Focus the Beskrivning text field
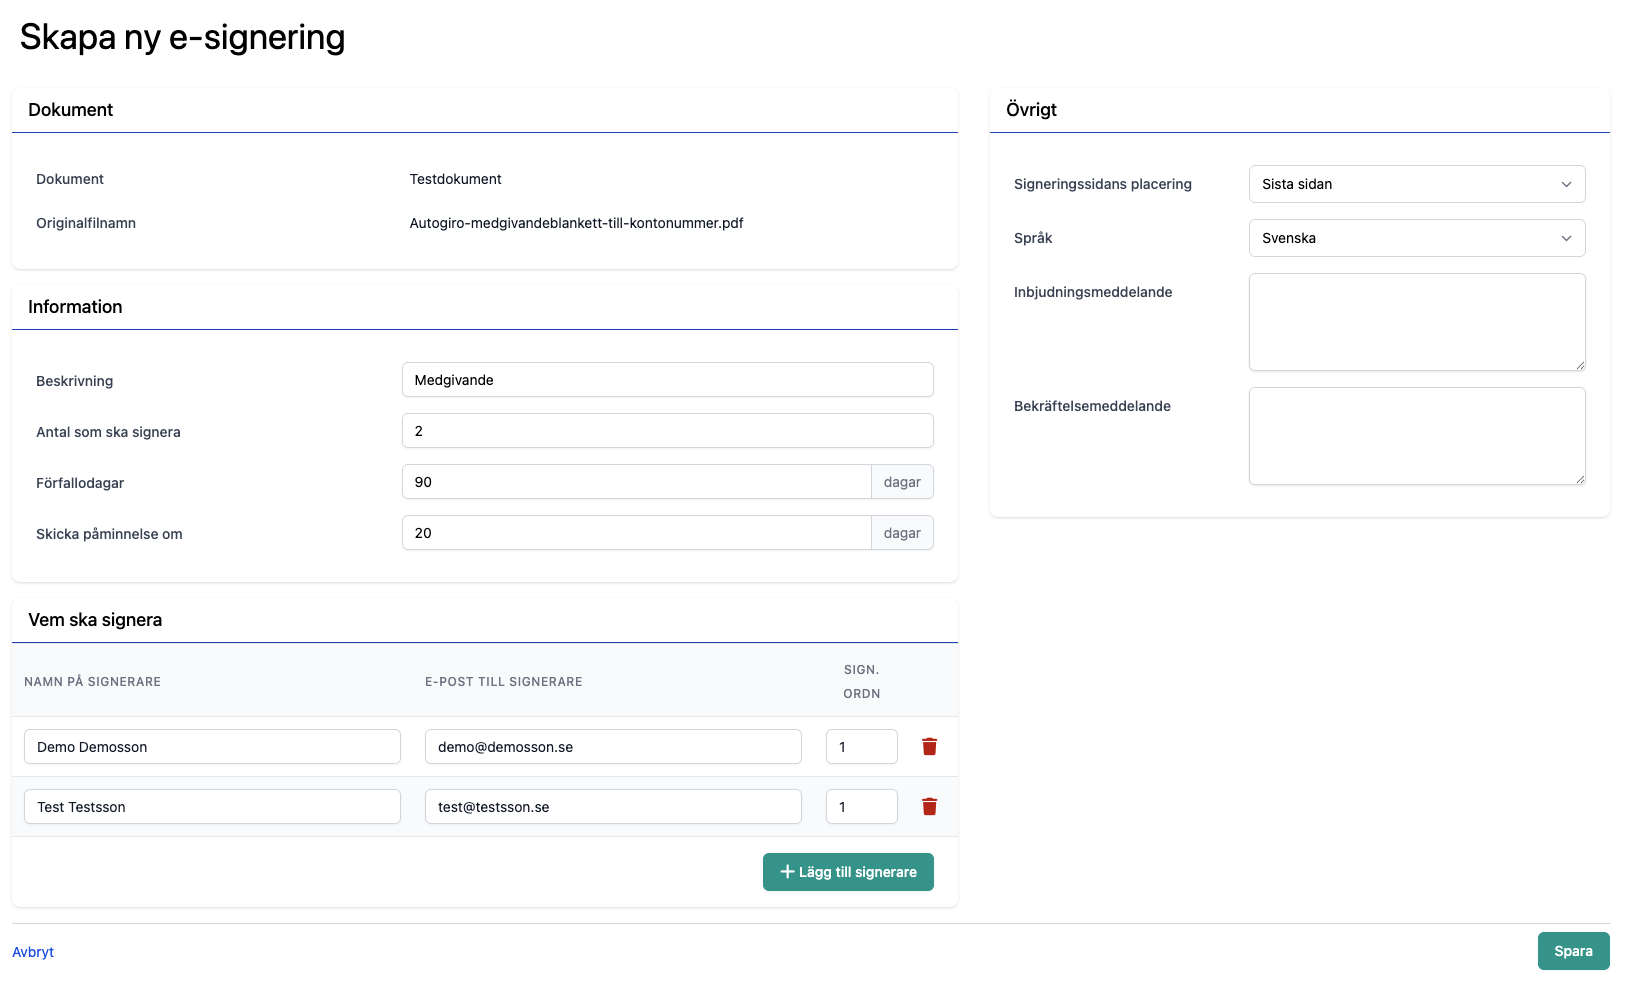The image size is (1628, 999). (667, 380)
